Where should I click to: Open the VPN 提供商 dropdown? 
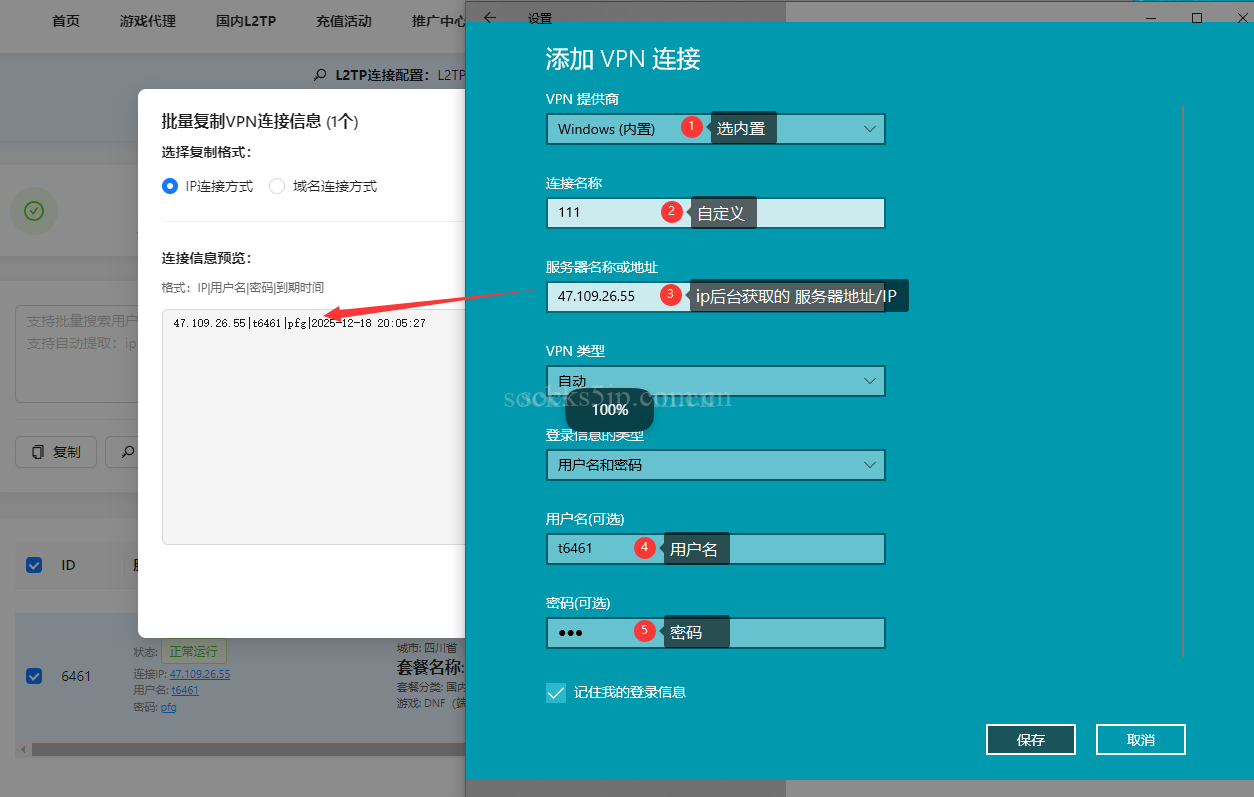click(x=716, y=129)
